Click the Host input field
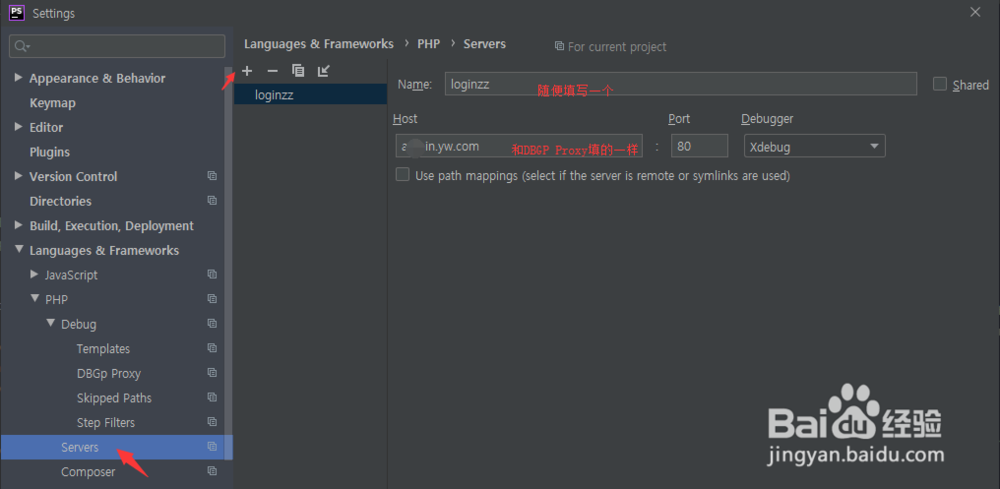 (x=519, y=146)
